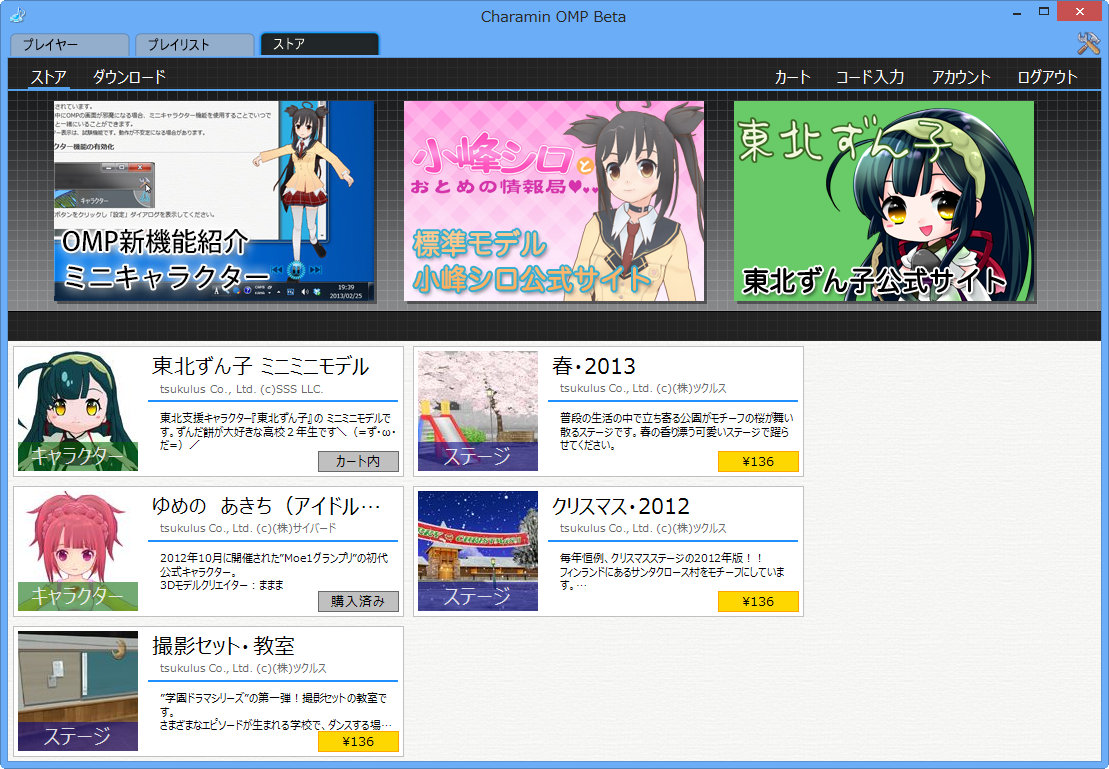The height and width of the screenshot is (769, 1109).
Task: Click the 撮影セット・教室 stage thumbnail
Action: point(78,691)
